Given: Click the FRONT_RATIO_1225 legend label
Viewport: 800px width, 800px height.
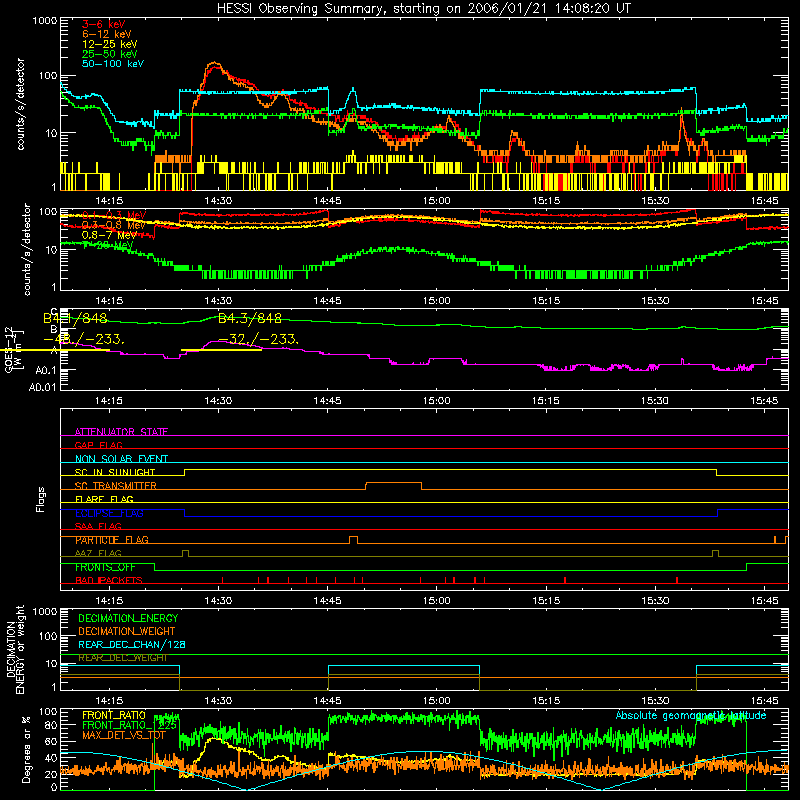Looking at the screenshot, I should click(x=129, y=725).
